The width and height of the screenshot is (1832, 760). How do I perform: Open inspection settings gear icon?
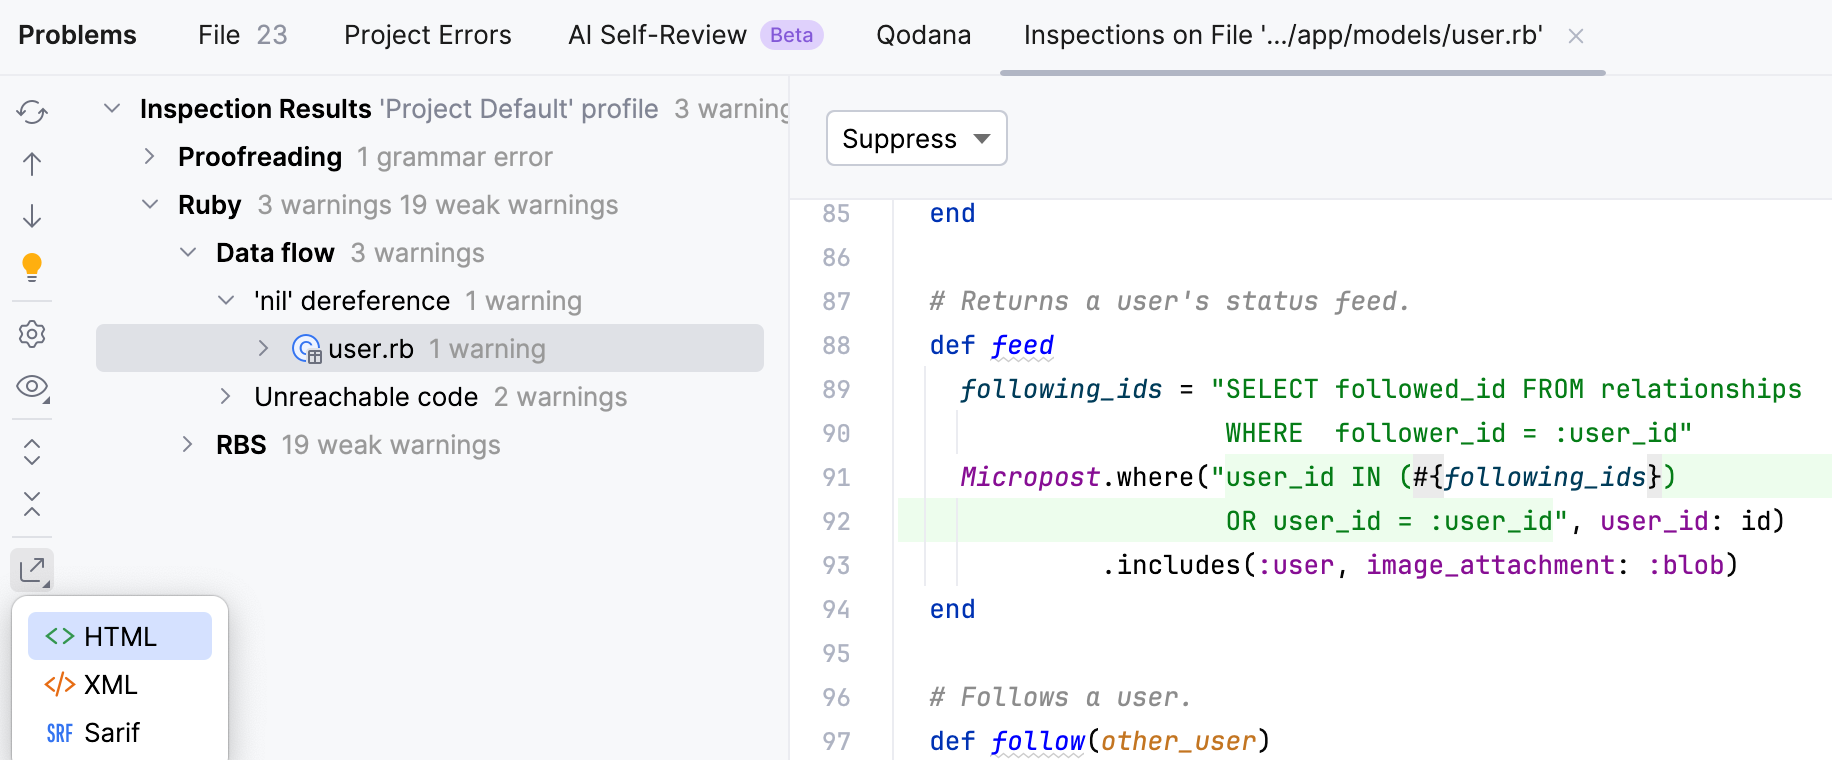click(32, 334)
